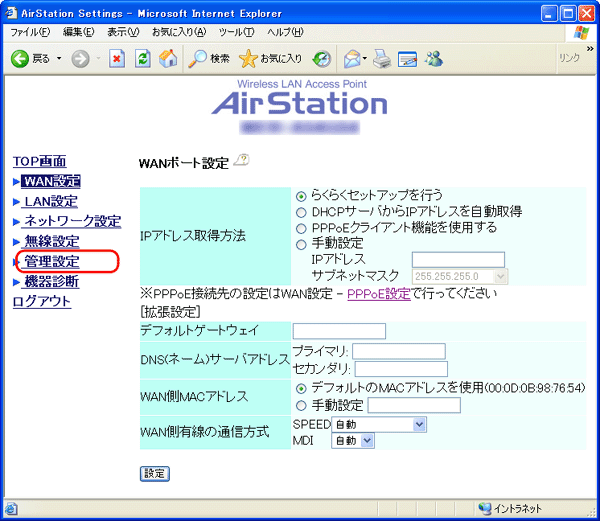
Task: Click the プライマリ DNS input field
Action: tap(399, 352)
